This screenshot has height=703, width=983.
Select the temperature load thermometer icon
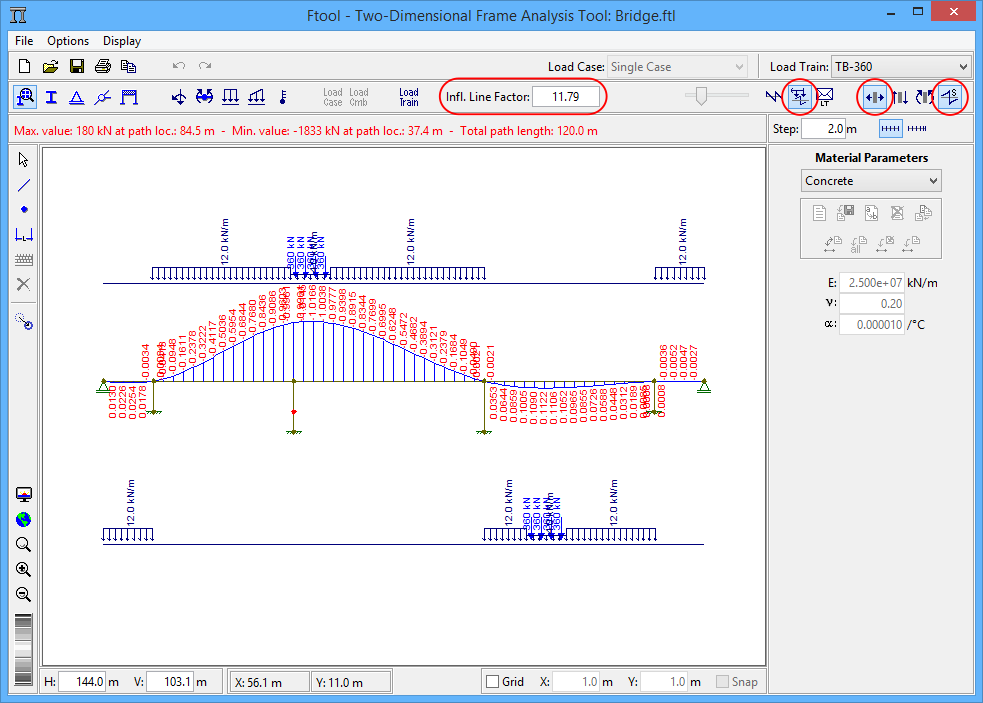282,97
